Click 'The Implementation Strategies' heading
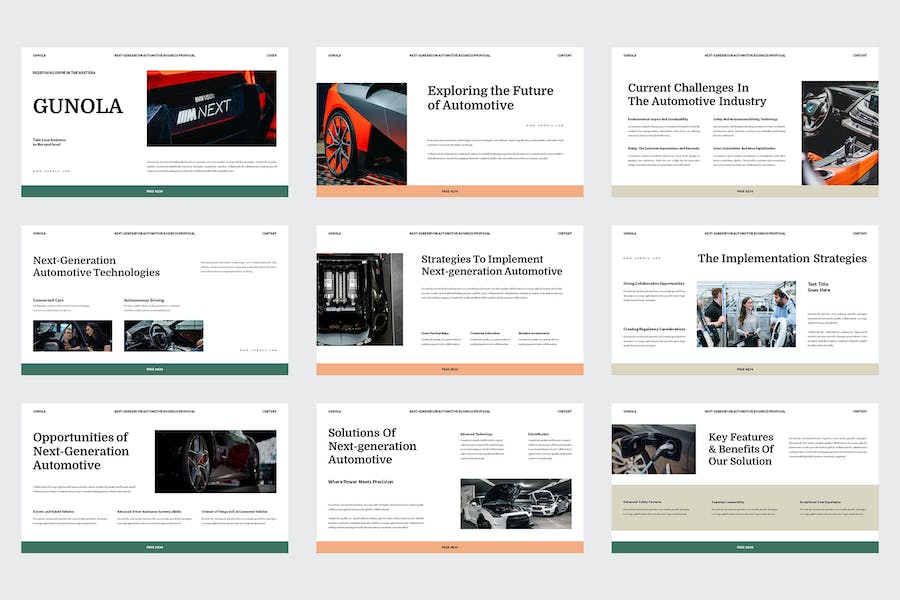This screenshot has width=900, height=600. coord(781,258)
